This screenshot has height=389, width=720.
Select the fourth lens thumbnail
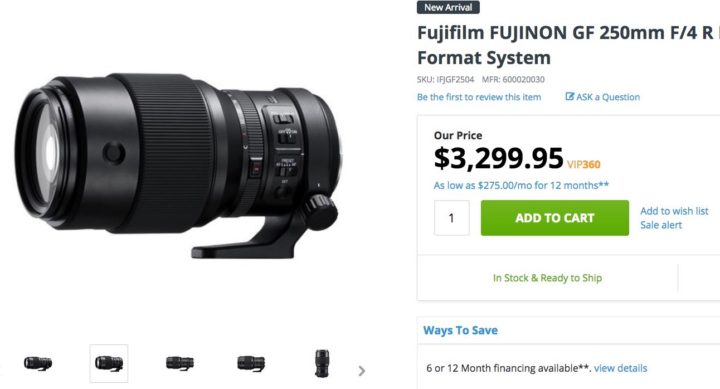click(251, 363)
